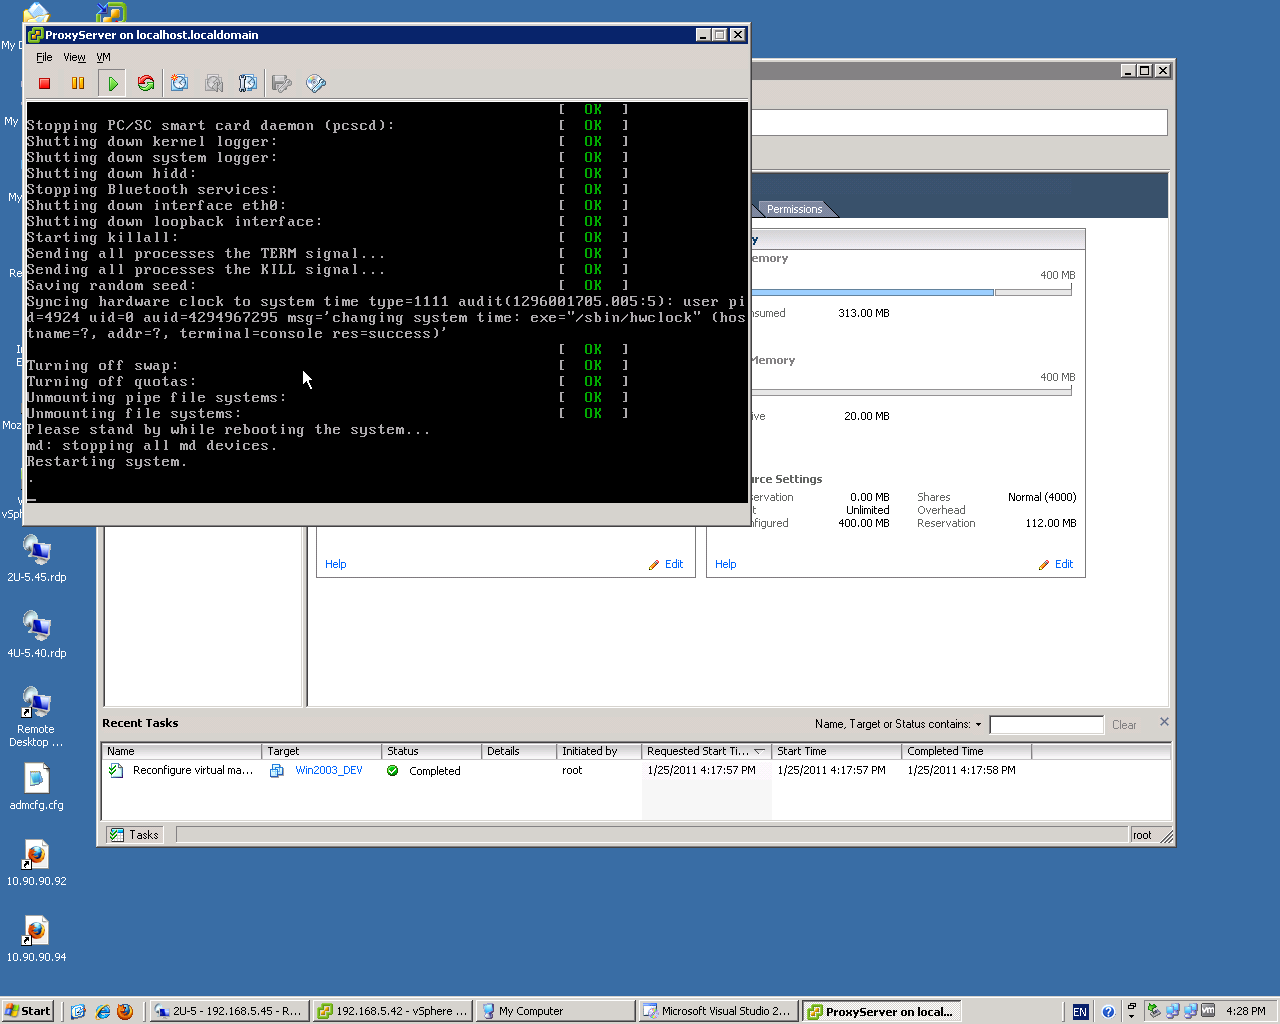The image size is (1280, 1024).
Task: Launch Internet Explorer from quick launch
Action: click(x=102, y=1011)
